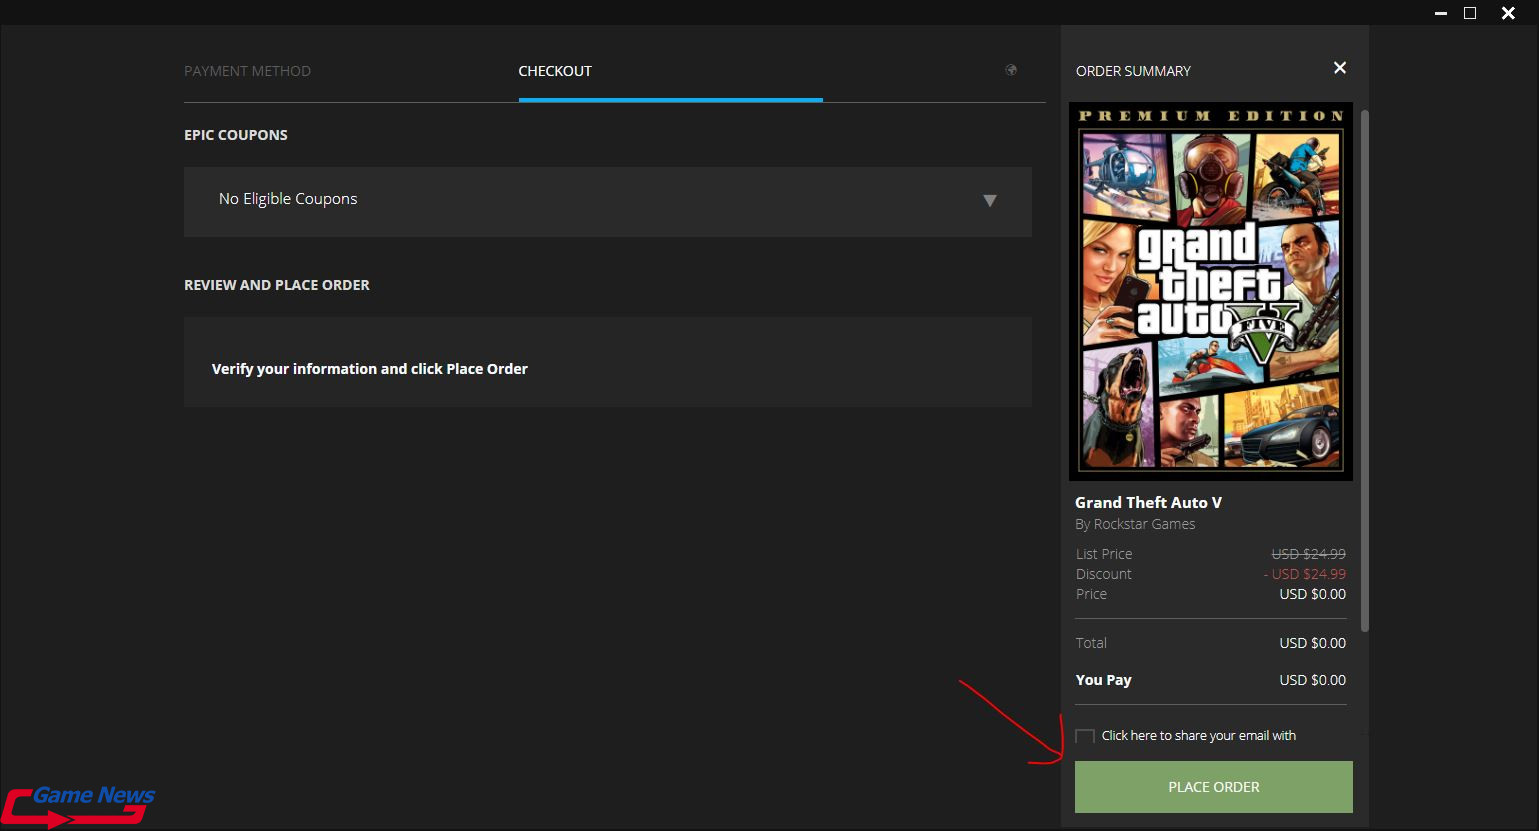The width and height of the screenshot is (1539, 831).
Task: Click the By Rockstar Games publisher text
Action: [1135, 524]
